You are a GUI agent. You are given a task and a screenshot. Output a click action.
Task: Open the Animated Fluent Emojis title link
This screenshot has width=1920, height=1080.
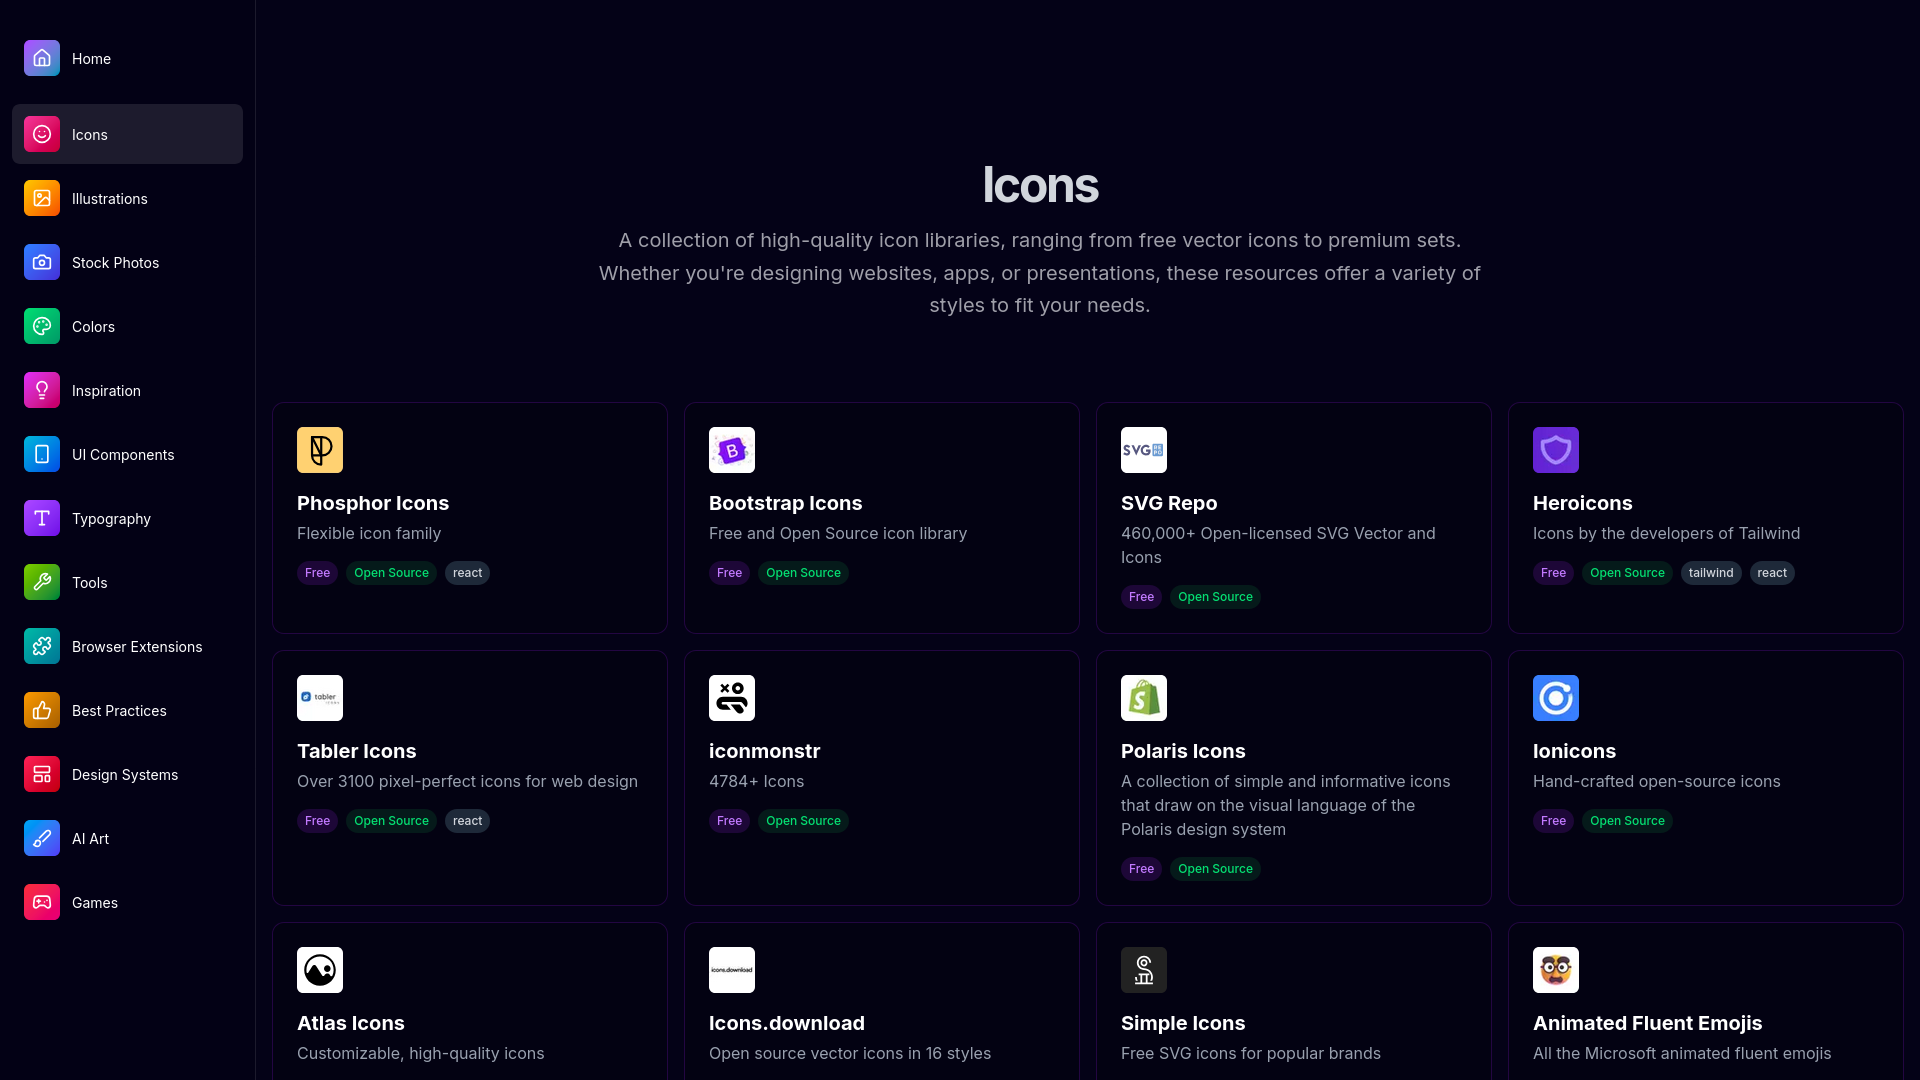coord(1647,1023)
